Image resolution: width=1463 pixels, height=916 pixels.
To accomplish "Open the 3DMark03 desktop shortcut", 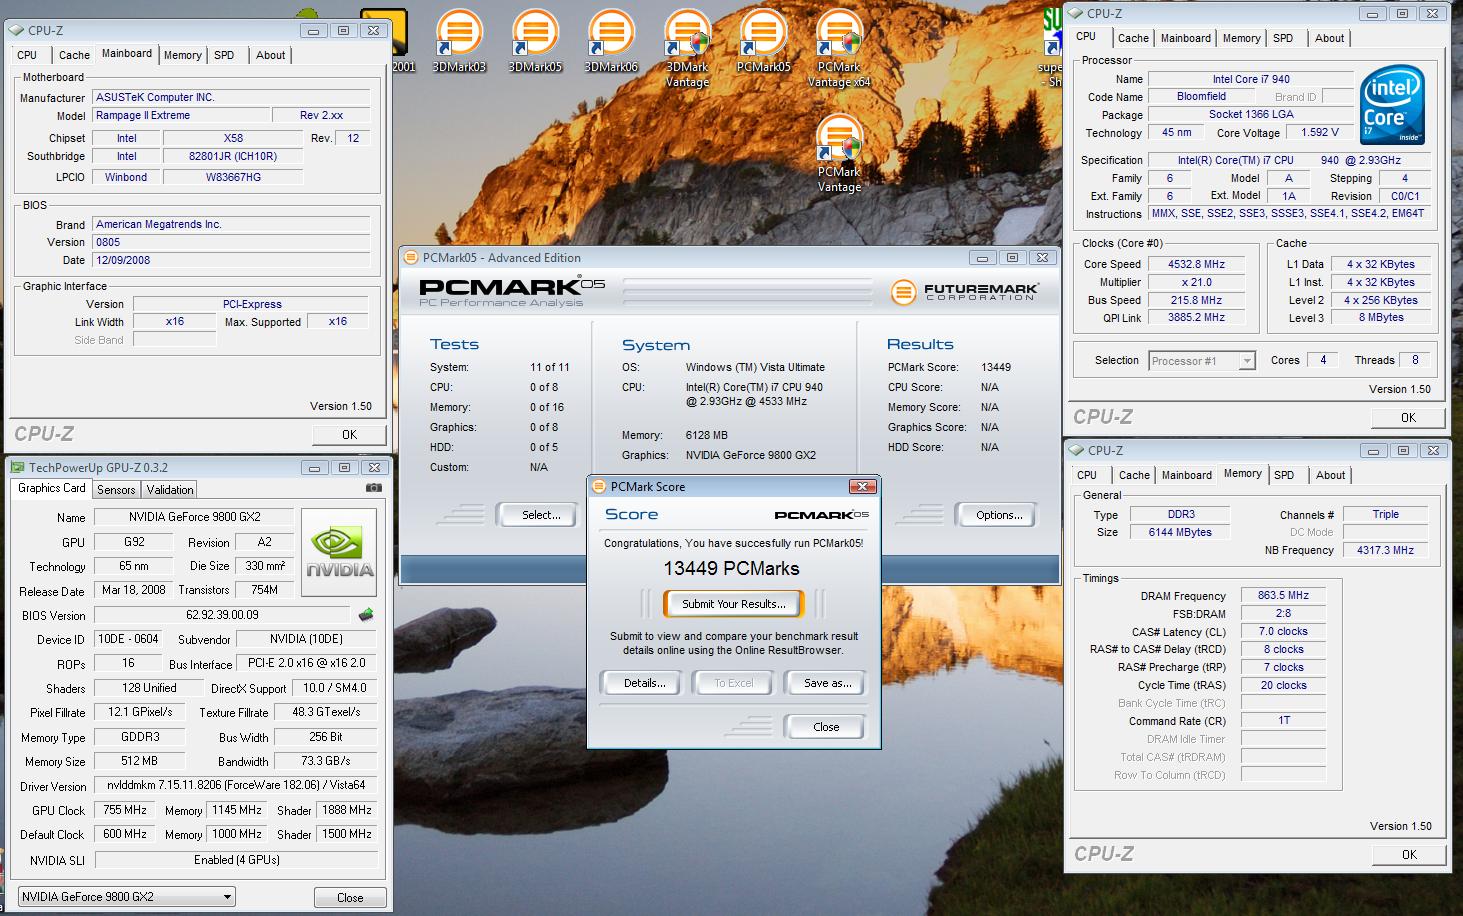I will pos(459,41).
